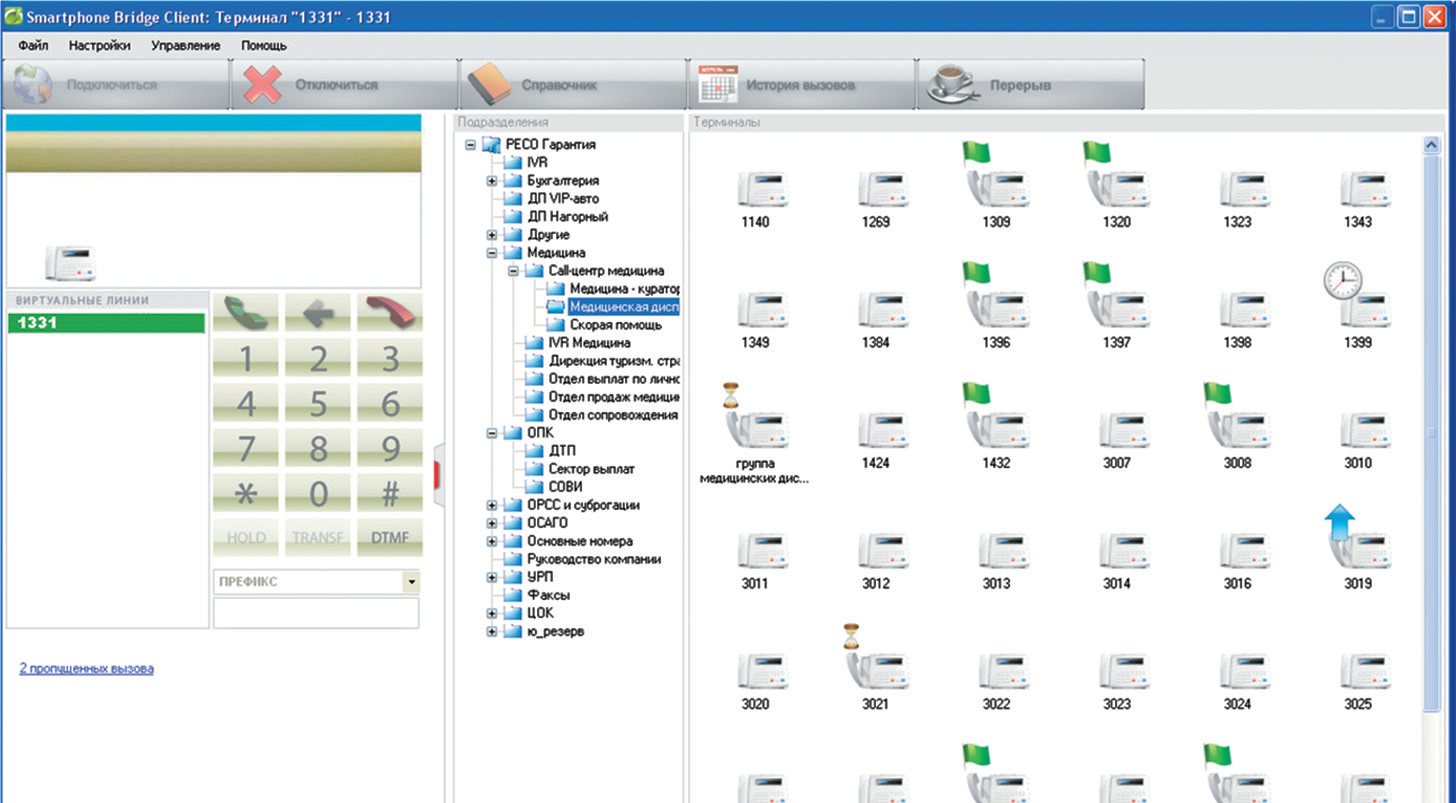Click the TRANSF. transfer button
1456x803 pixels.
pyautogui.click(x=318, y=538)
